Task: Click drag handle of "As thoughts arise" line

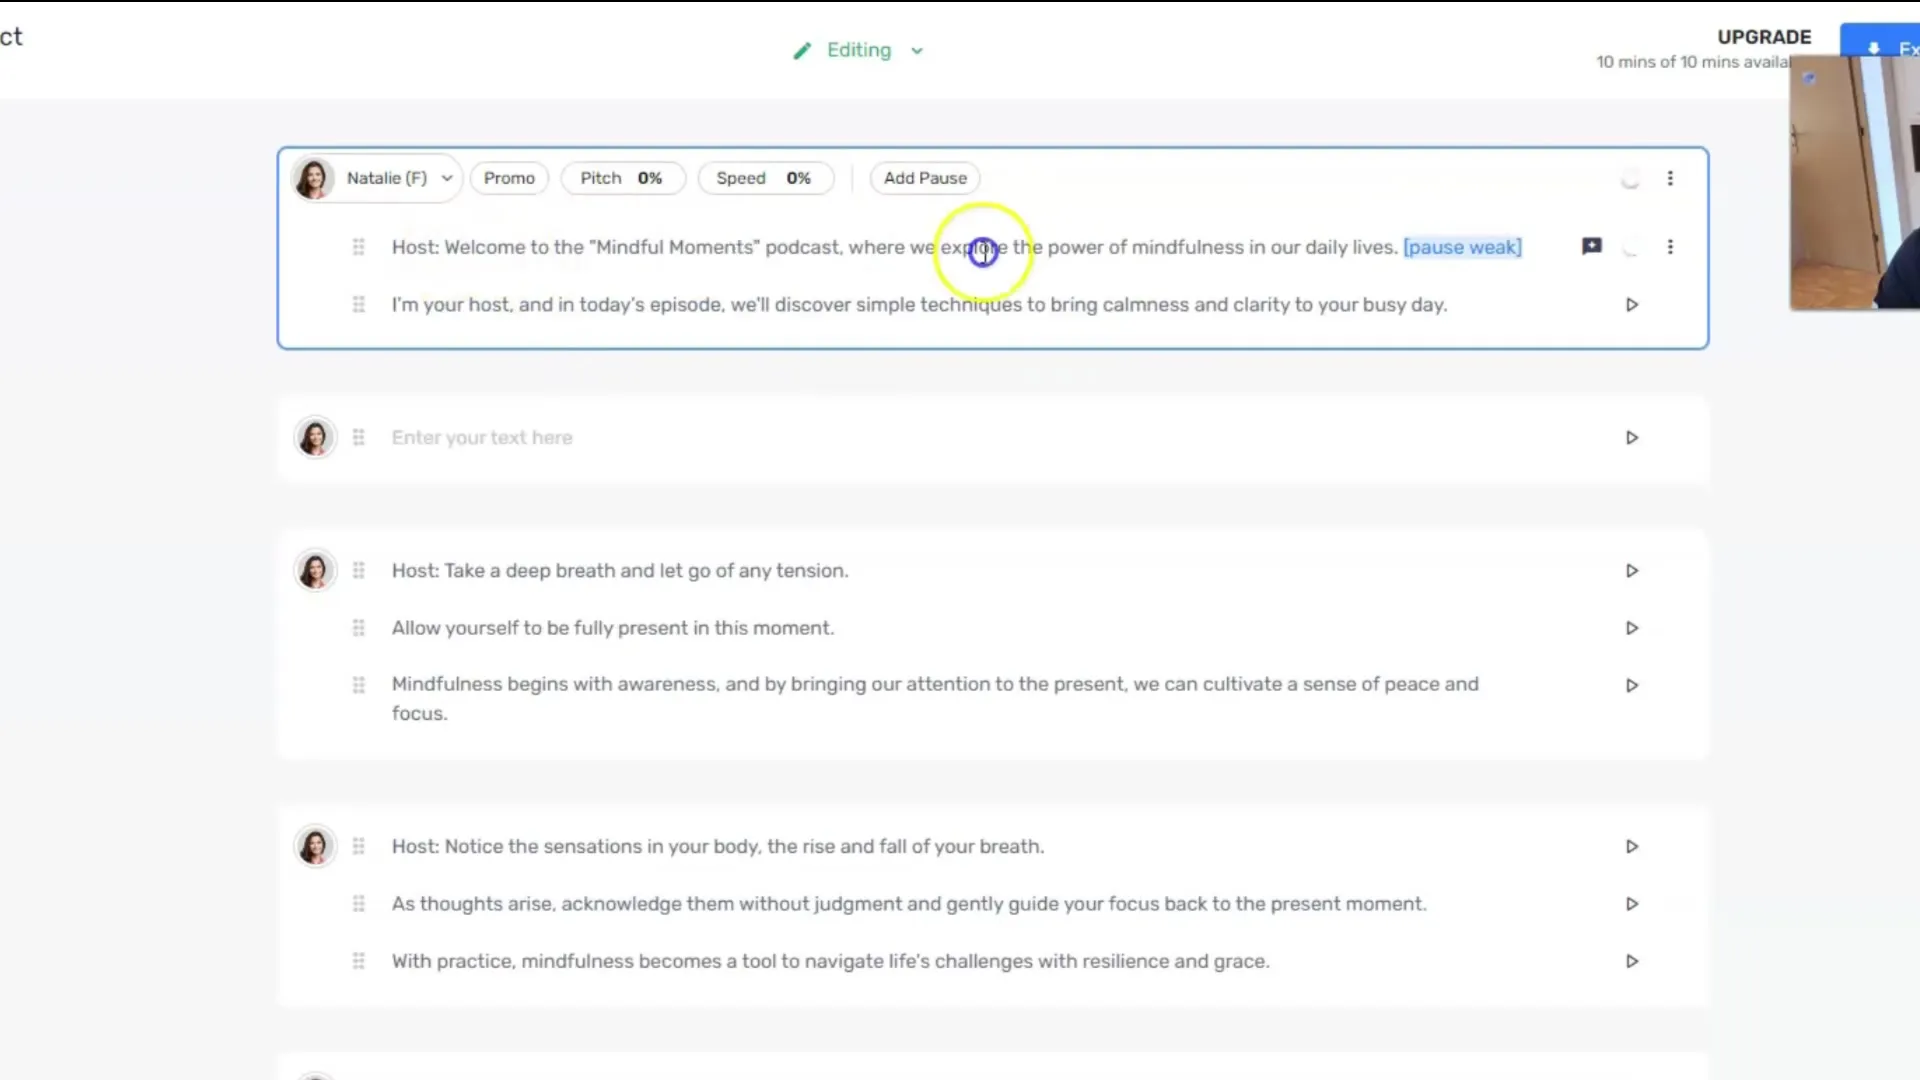Action: pyautogui.click(x=358, y=904)
